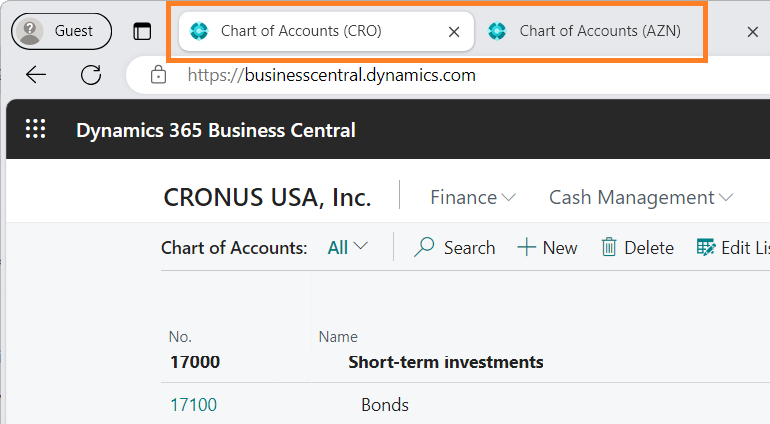Expand the Cash Management menu
The width and height of the screenshot is (770, 424).
[x=641, y=197]
